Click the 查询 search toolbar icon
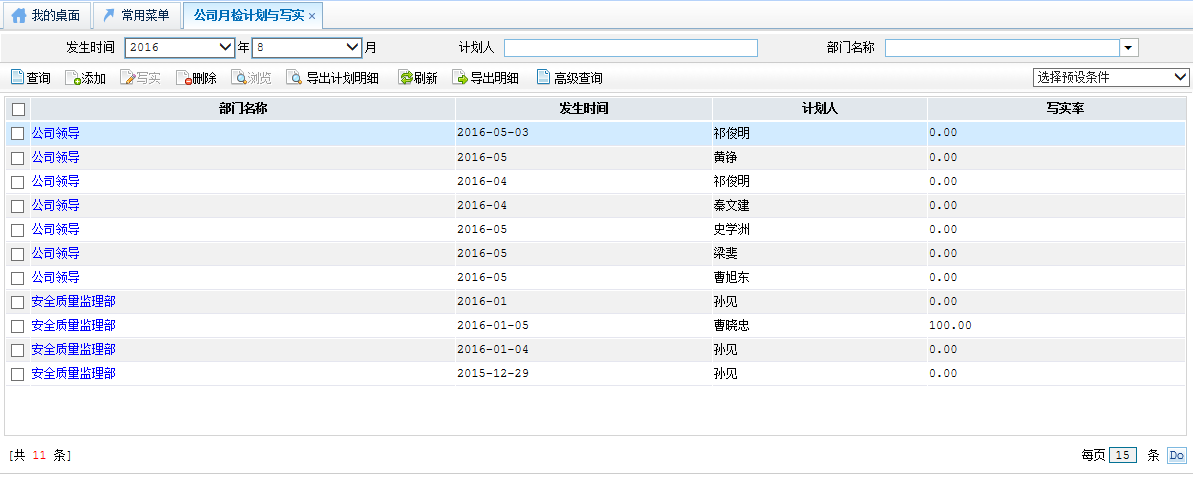Viewport: 1193px width, 477px height. pos(17,78)
